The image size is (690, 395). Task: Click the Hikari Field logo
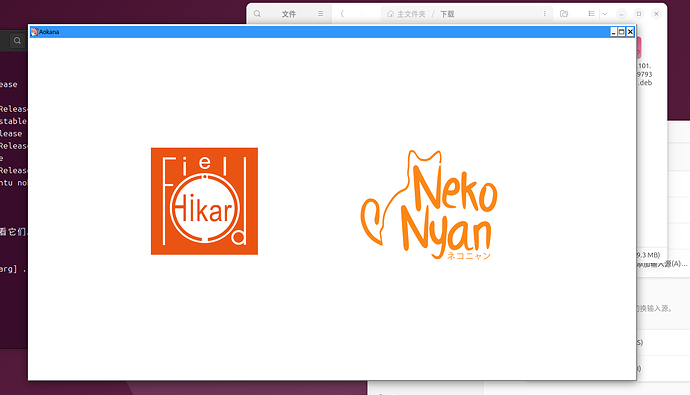click(204, 201)
